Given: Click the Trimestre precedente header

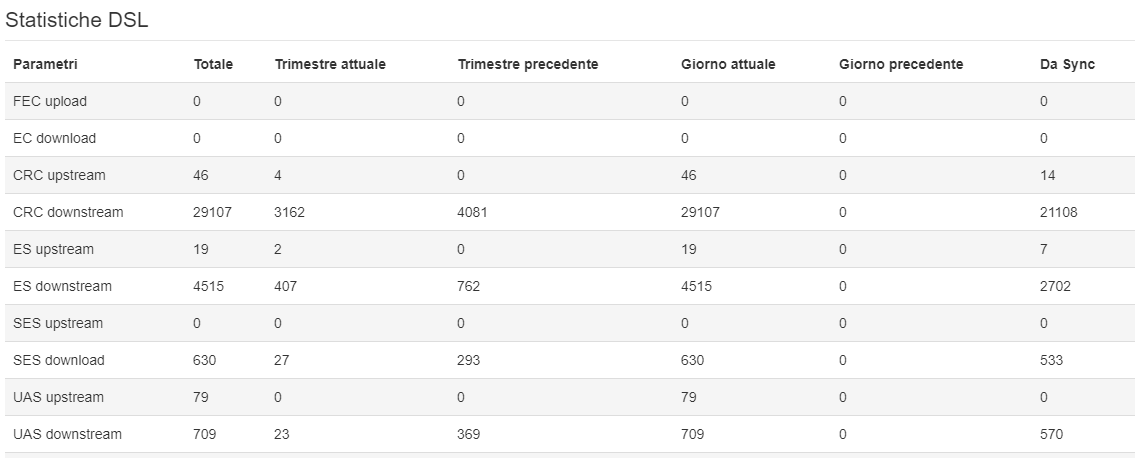Looking at the screenshot, I should (x=528, y=65).
